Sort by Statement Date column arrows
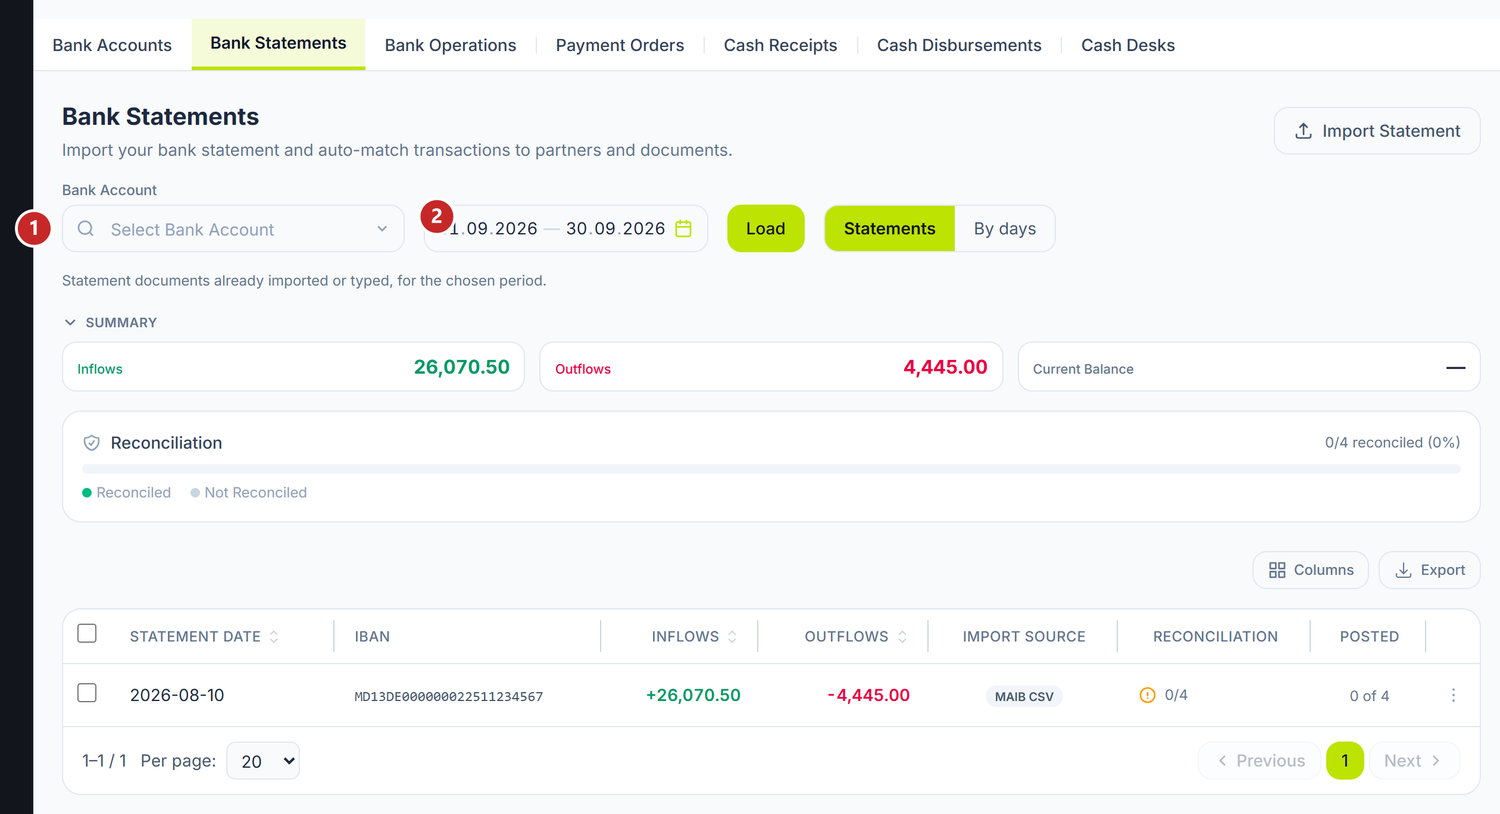 pos(274,637)
